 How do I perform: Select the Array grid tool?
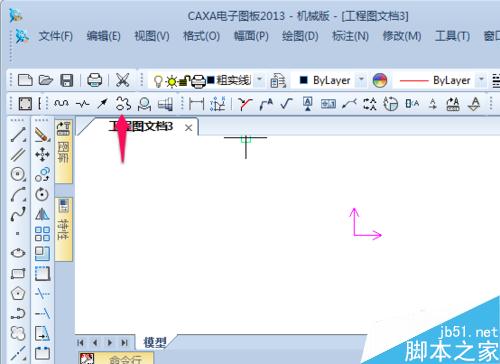click(42, 234)
